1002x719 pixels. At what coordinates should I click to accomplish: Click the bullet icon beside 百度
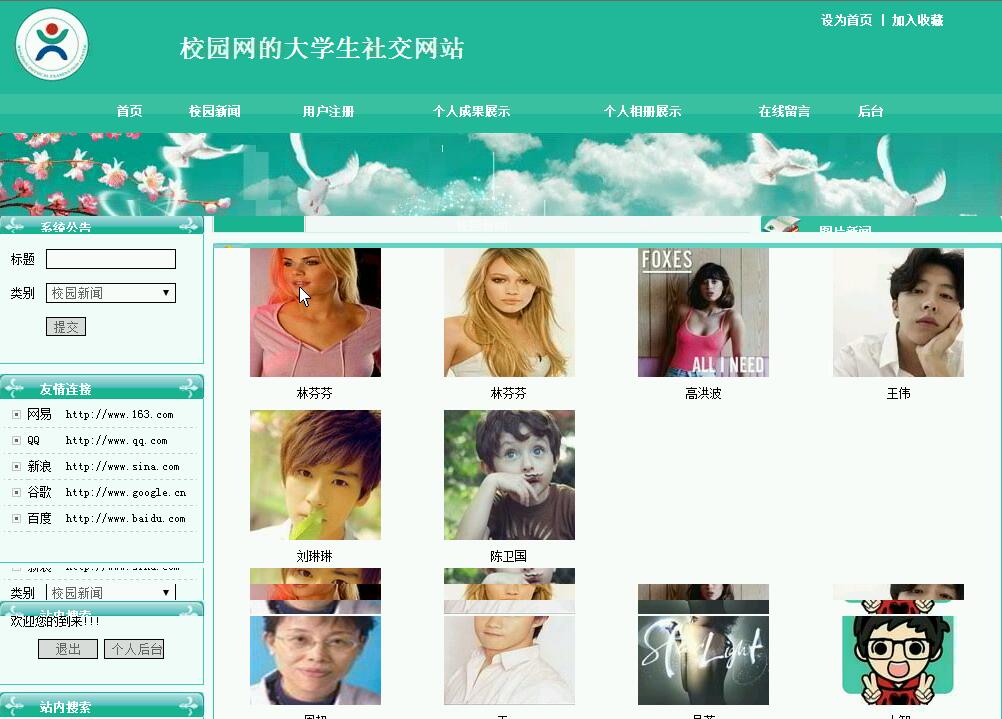click(x=17, y=518)
